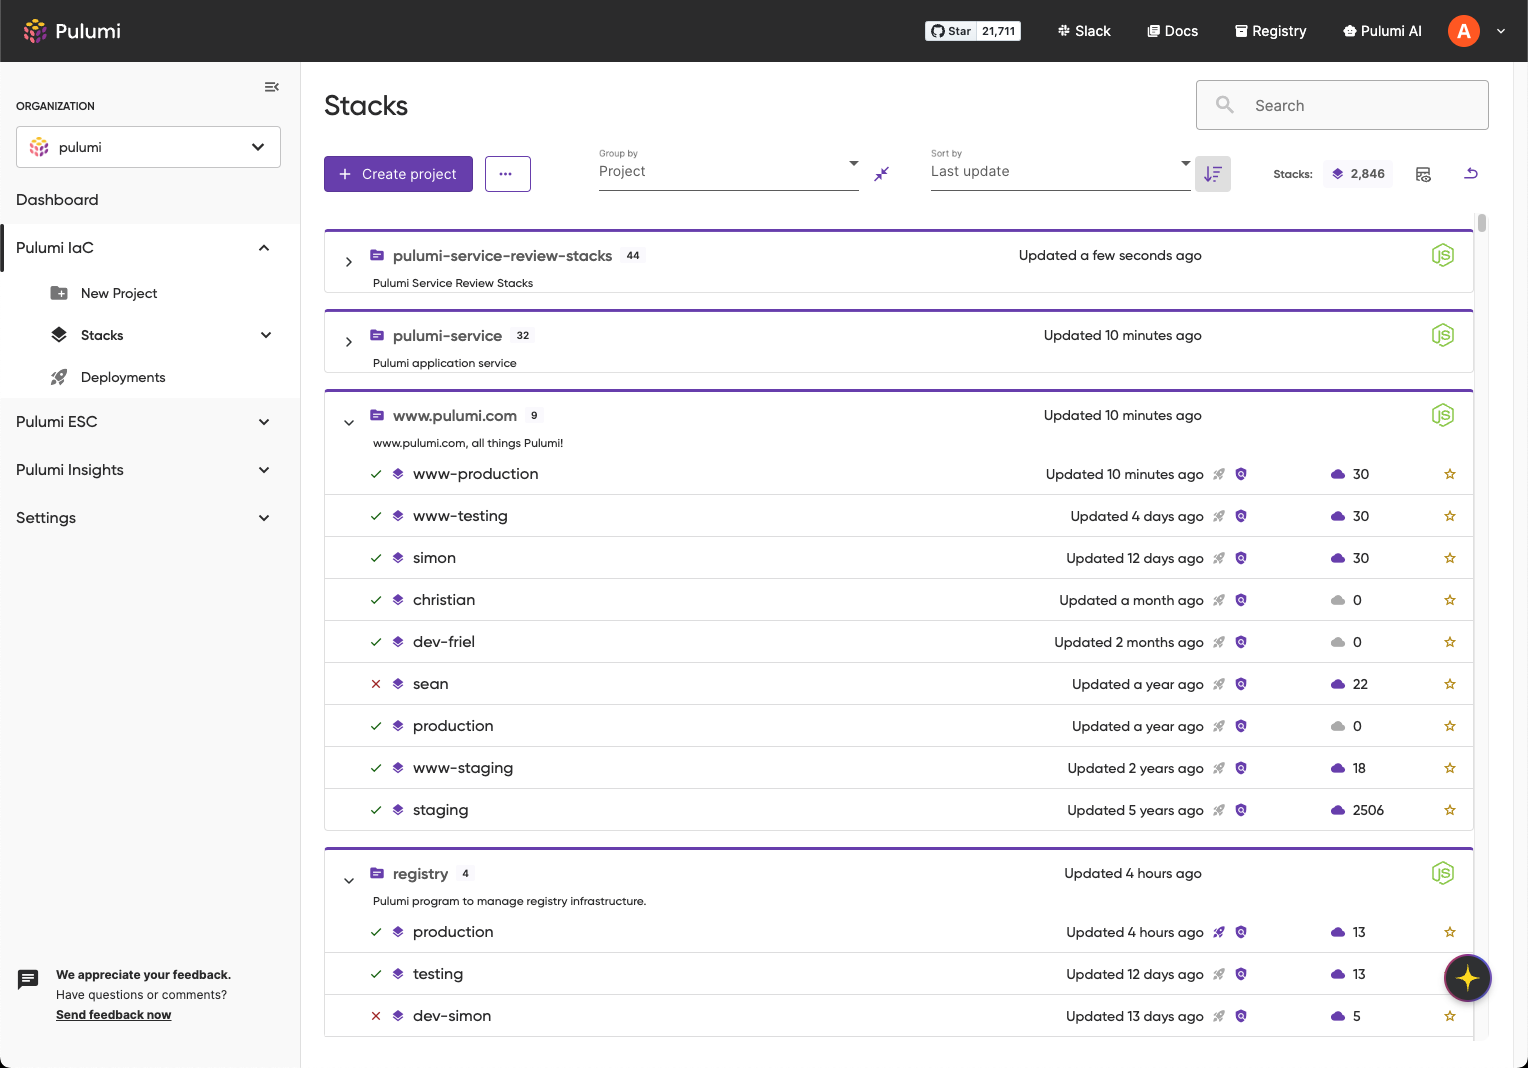Click the Send feedback now link
The image size is (1528, 1068).
[x=113, y=1015]
